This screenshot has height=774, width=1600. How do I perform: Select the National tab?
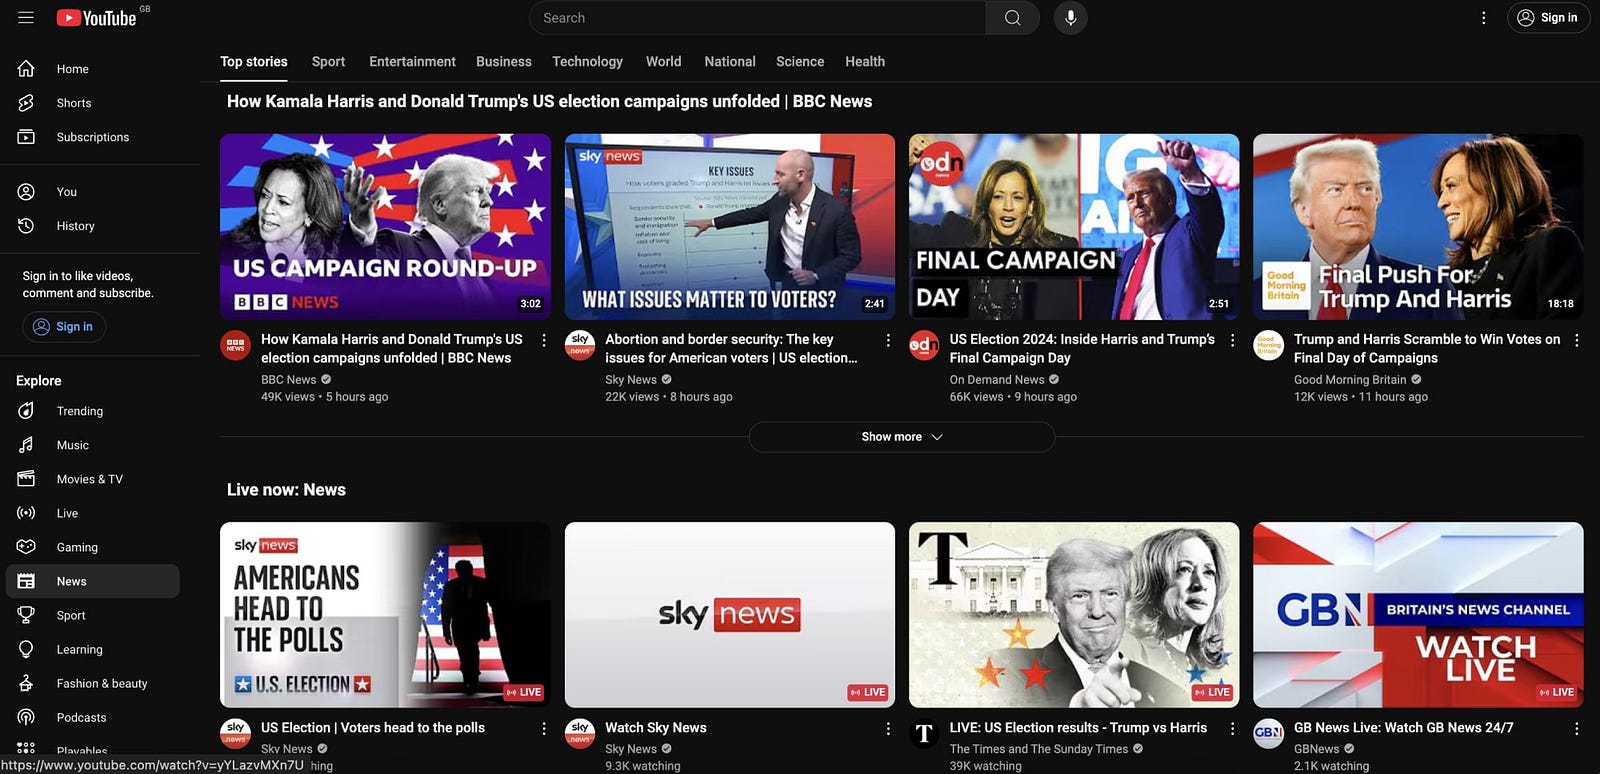tap(730, 62)
